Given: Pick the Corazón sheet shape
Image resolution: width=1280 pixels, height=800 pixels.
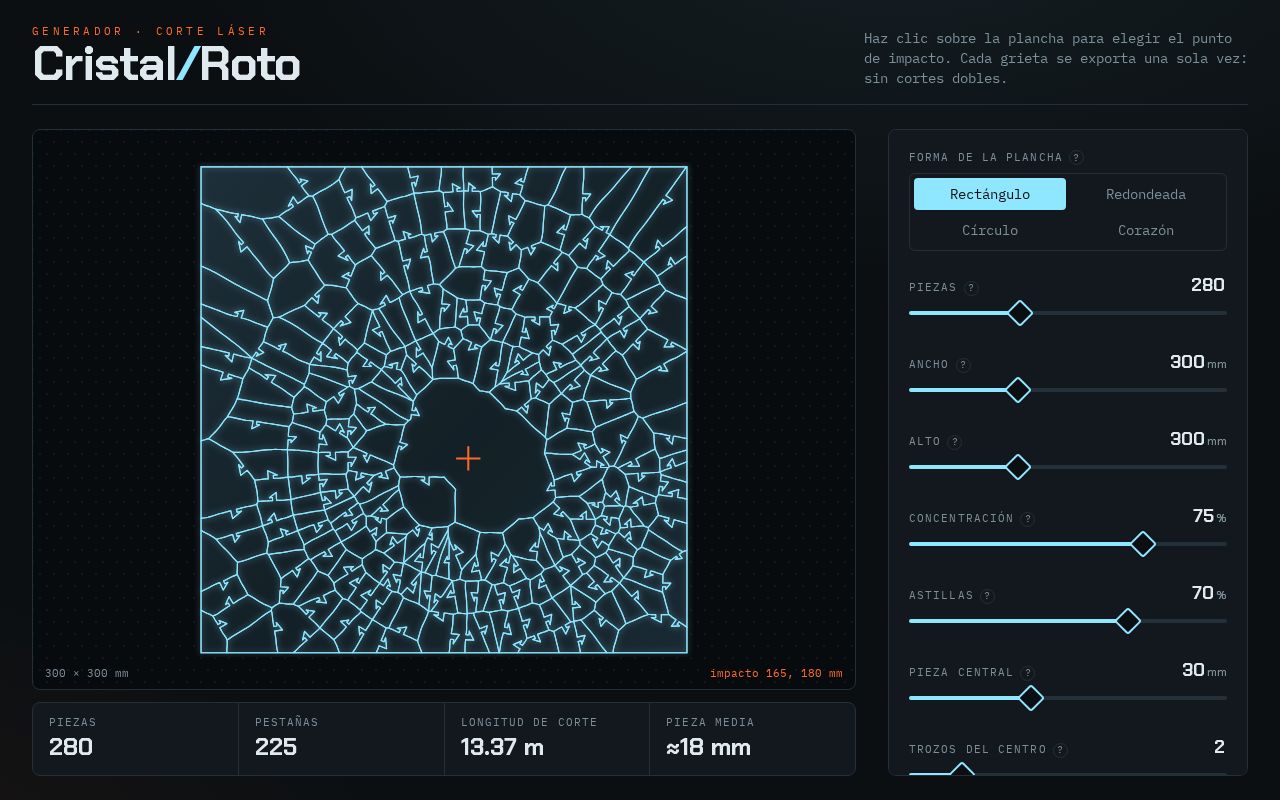Looking at the screenshot, I should click(x=1146, y=230).
